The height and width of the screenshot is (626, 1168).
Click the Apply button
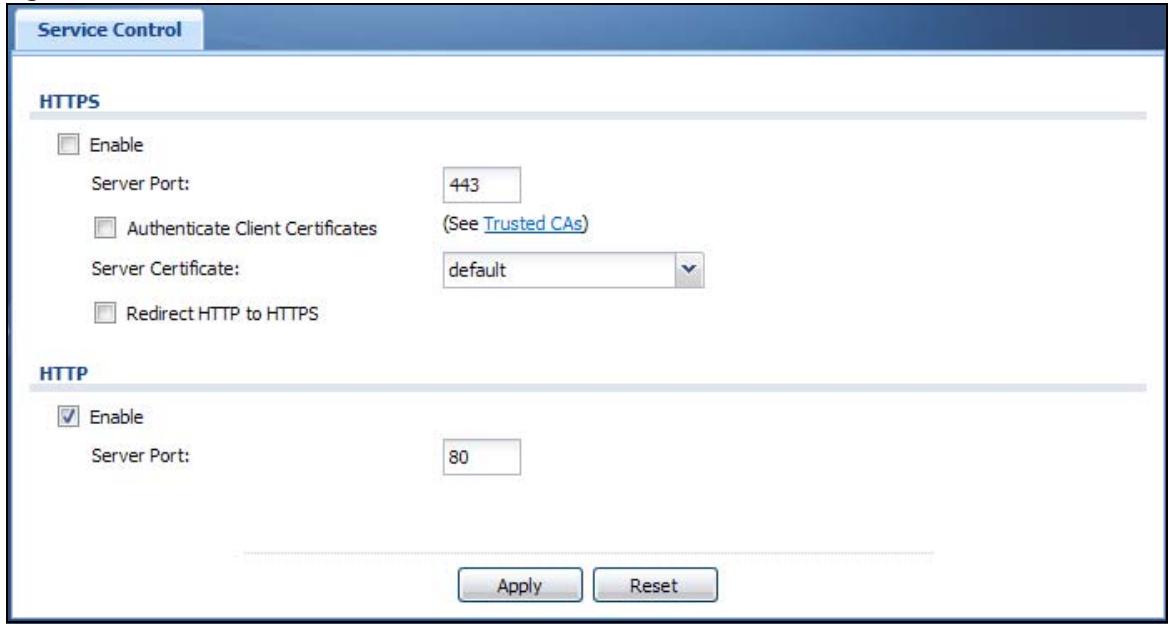tap(519, 585)
